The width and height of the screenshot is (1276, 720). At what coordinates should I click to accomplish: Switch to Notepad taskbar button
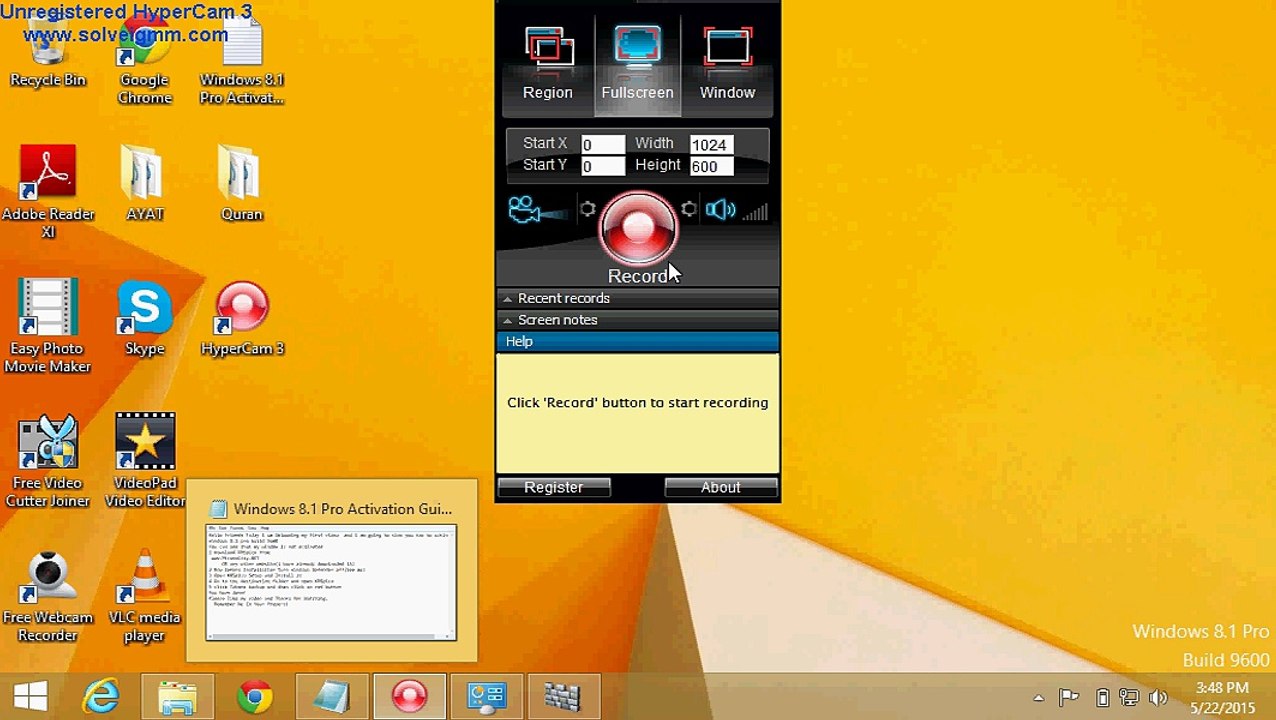331,696
